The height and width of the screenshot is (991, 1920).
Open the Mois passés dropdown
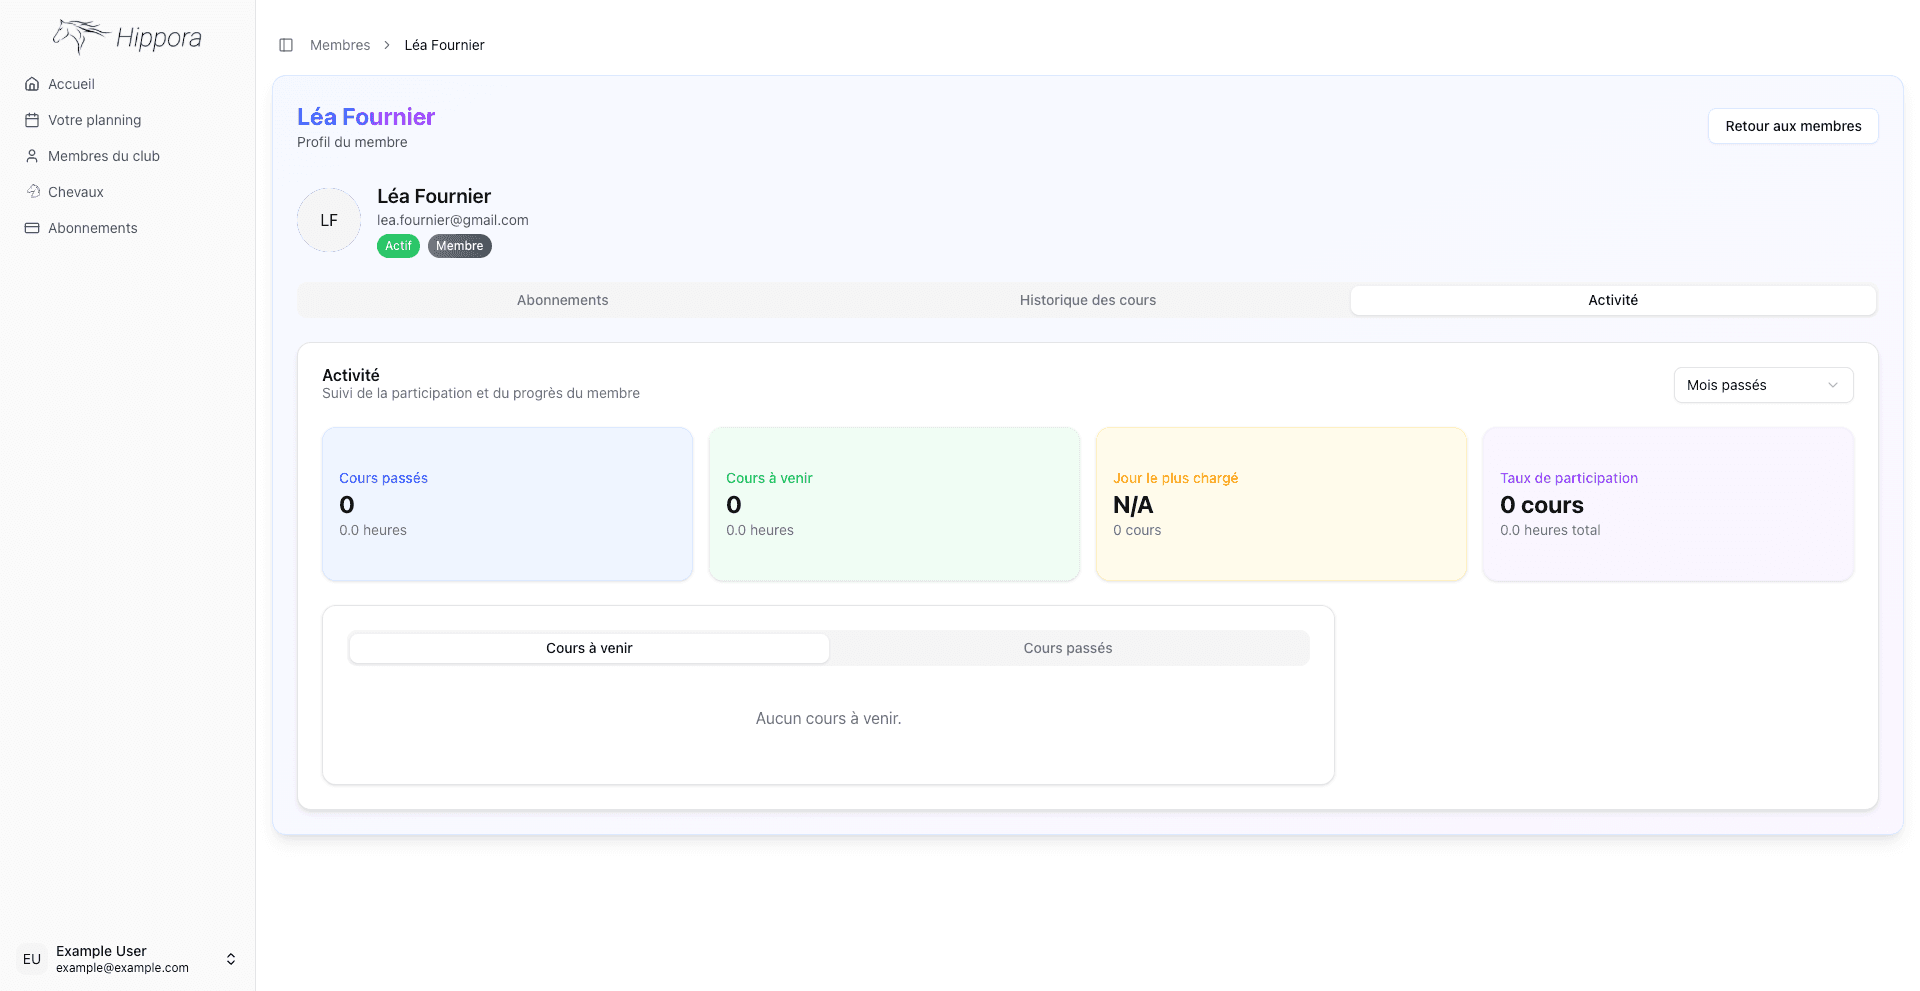tap(1762, 385)
